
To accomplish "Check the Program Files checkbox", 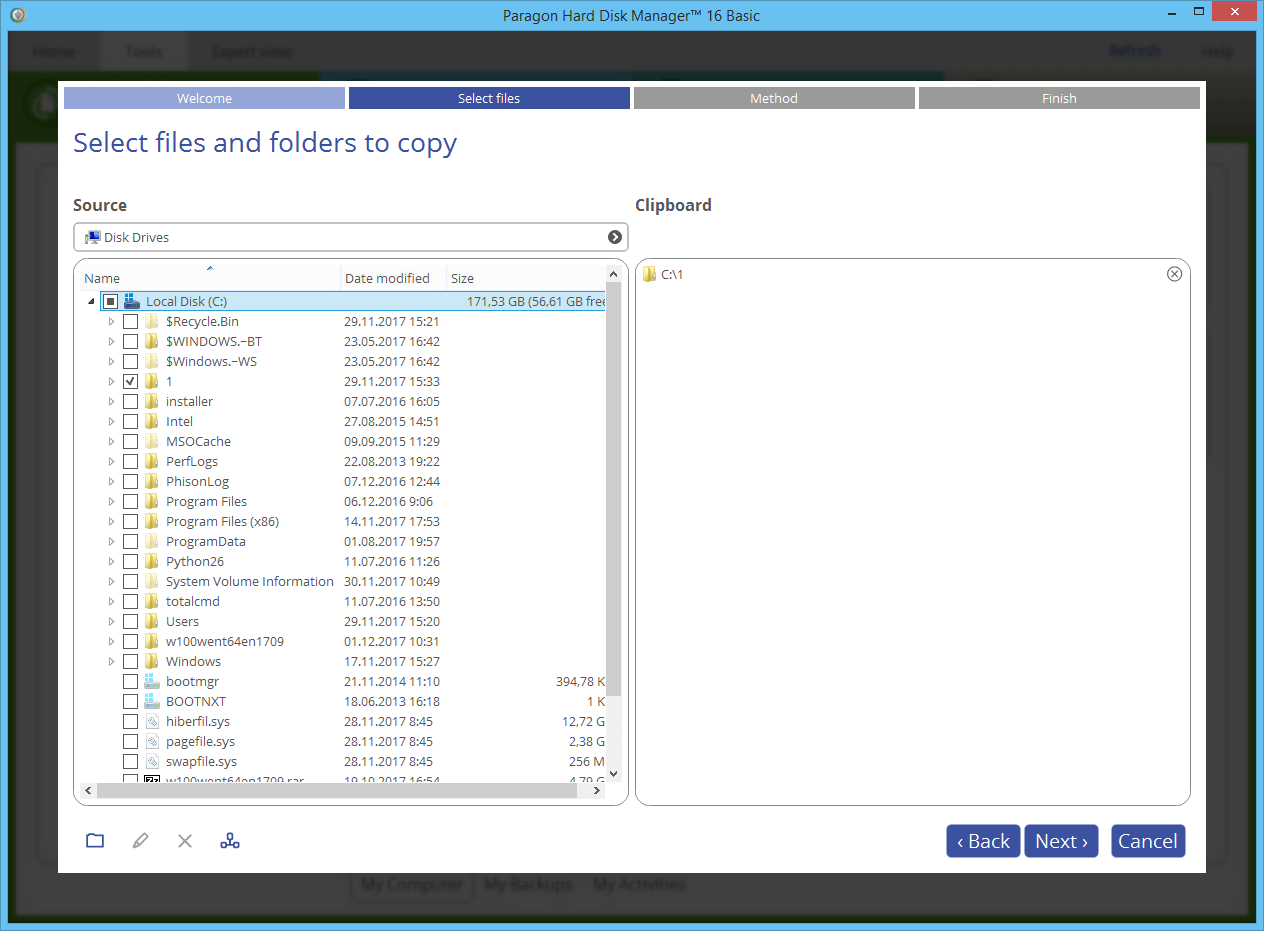I will pos(131,501).
